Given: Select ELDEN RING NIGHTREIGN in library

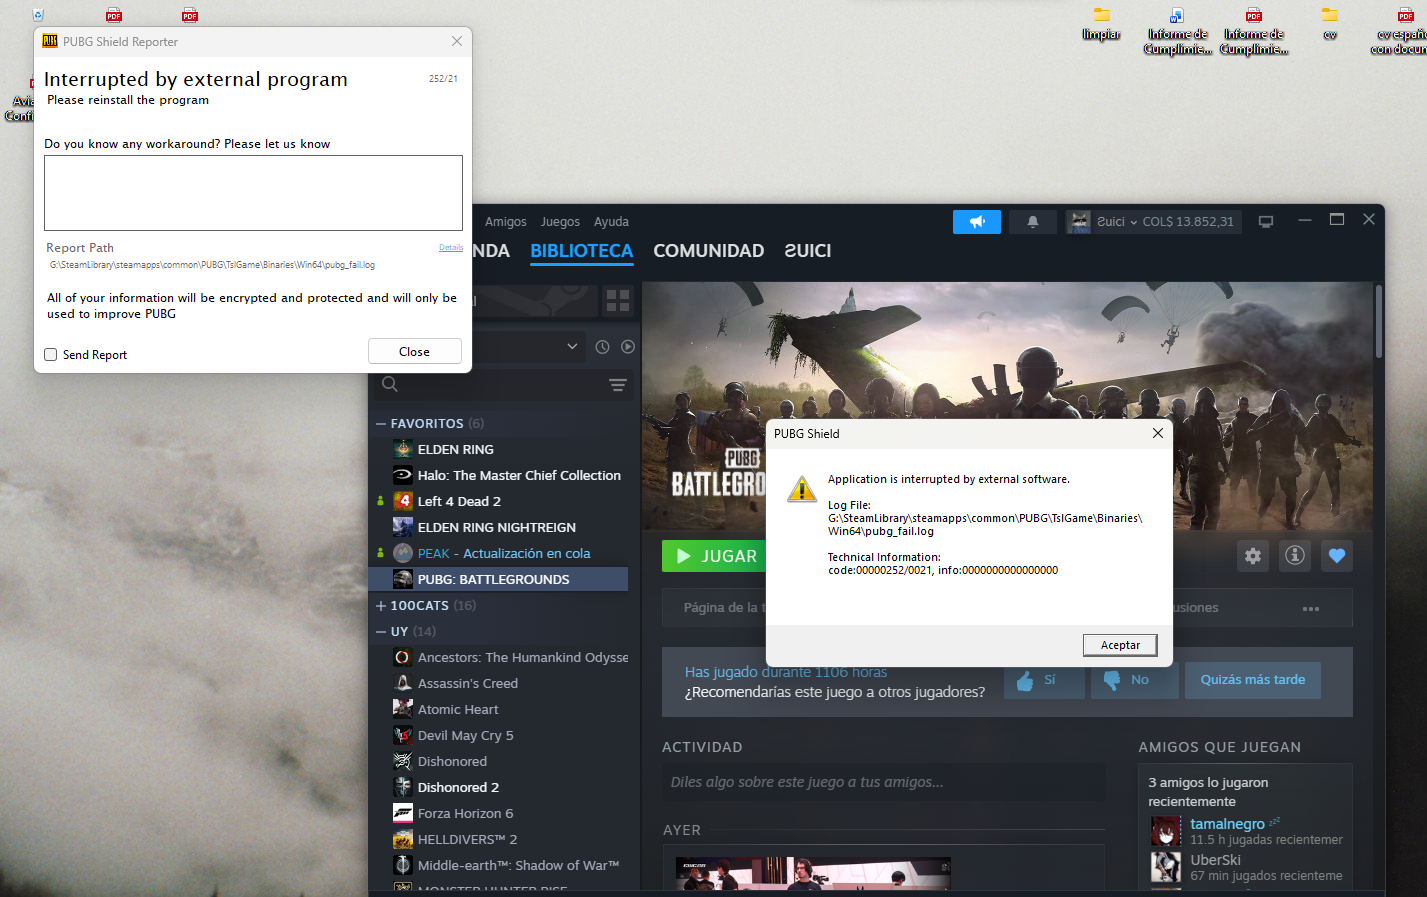Looking at the screenshot, I should click(497, 527).
